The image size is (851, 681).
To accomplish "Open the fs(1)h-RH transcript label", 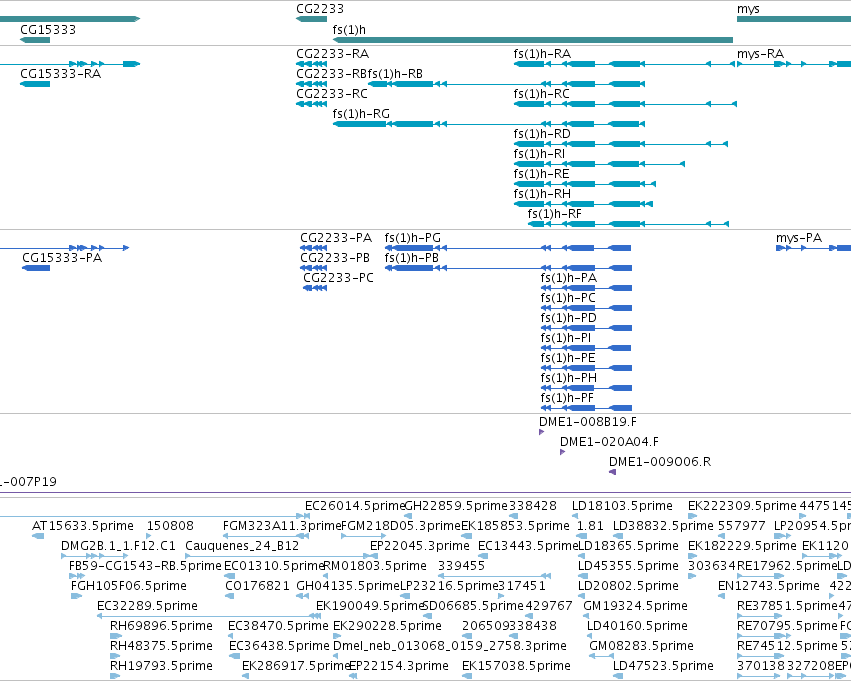I will pos(542,194).
